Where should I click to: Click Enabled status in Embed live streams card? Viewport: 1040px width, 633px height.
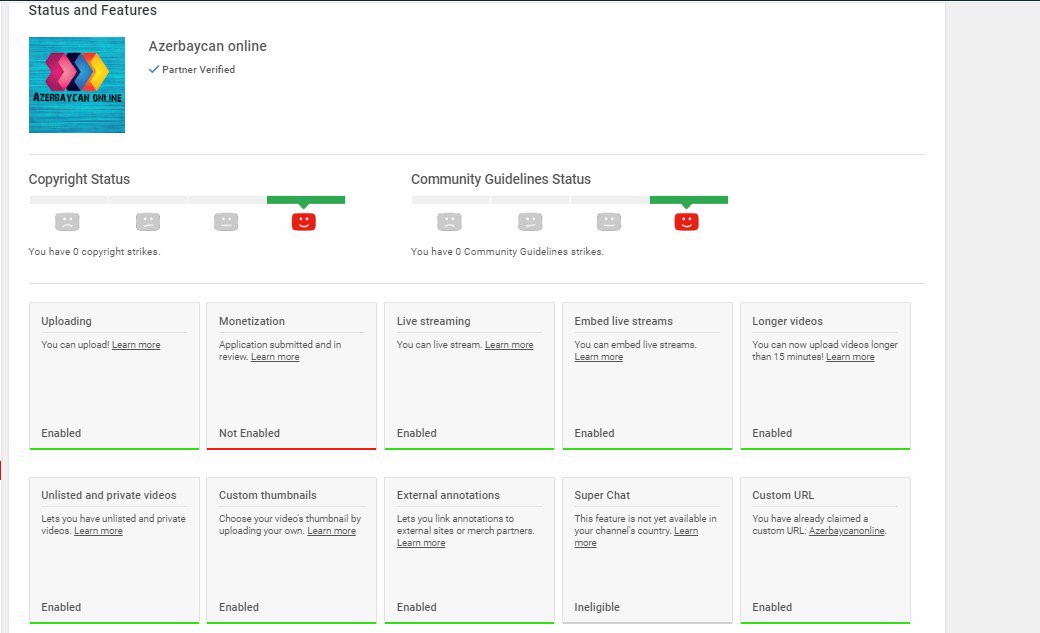click(x=594, y=433)
